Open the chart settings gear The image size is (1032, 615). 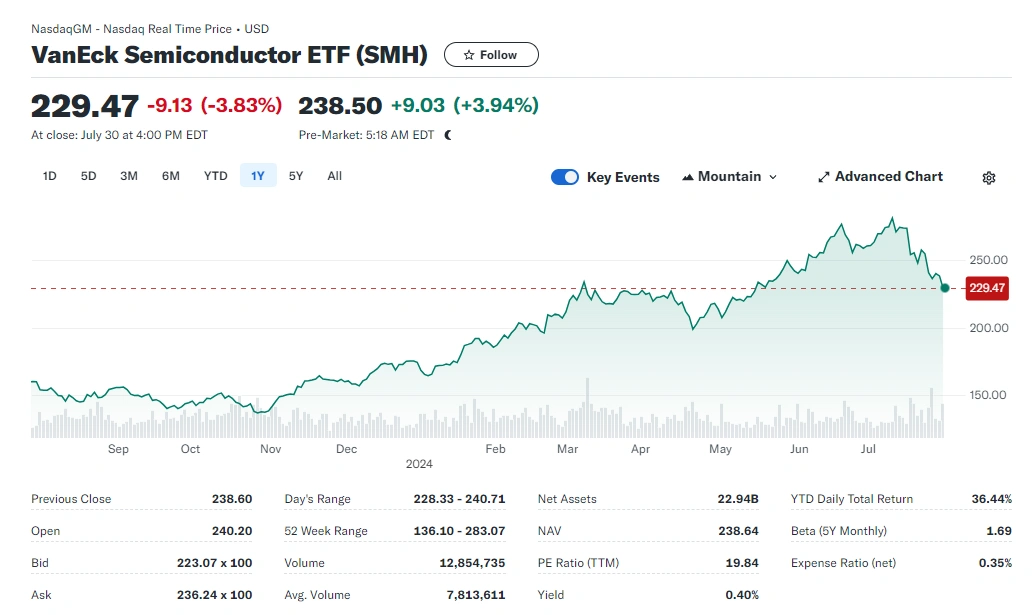tap(988, 177)
